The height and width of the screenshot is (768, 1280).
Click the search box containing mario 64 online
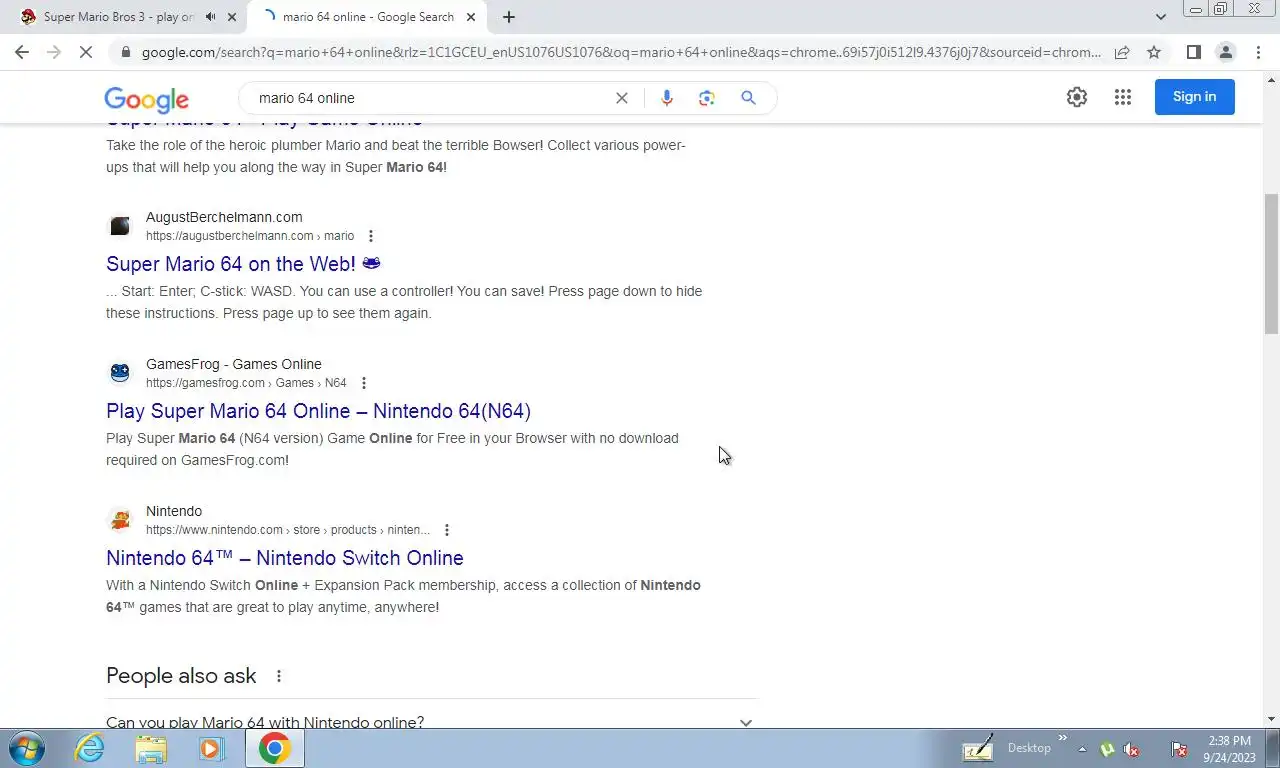click(430, 98)
